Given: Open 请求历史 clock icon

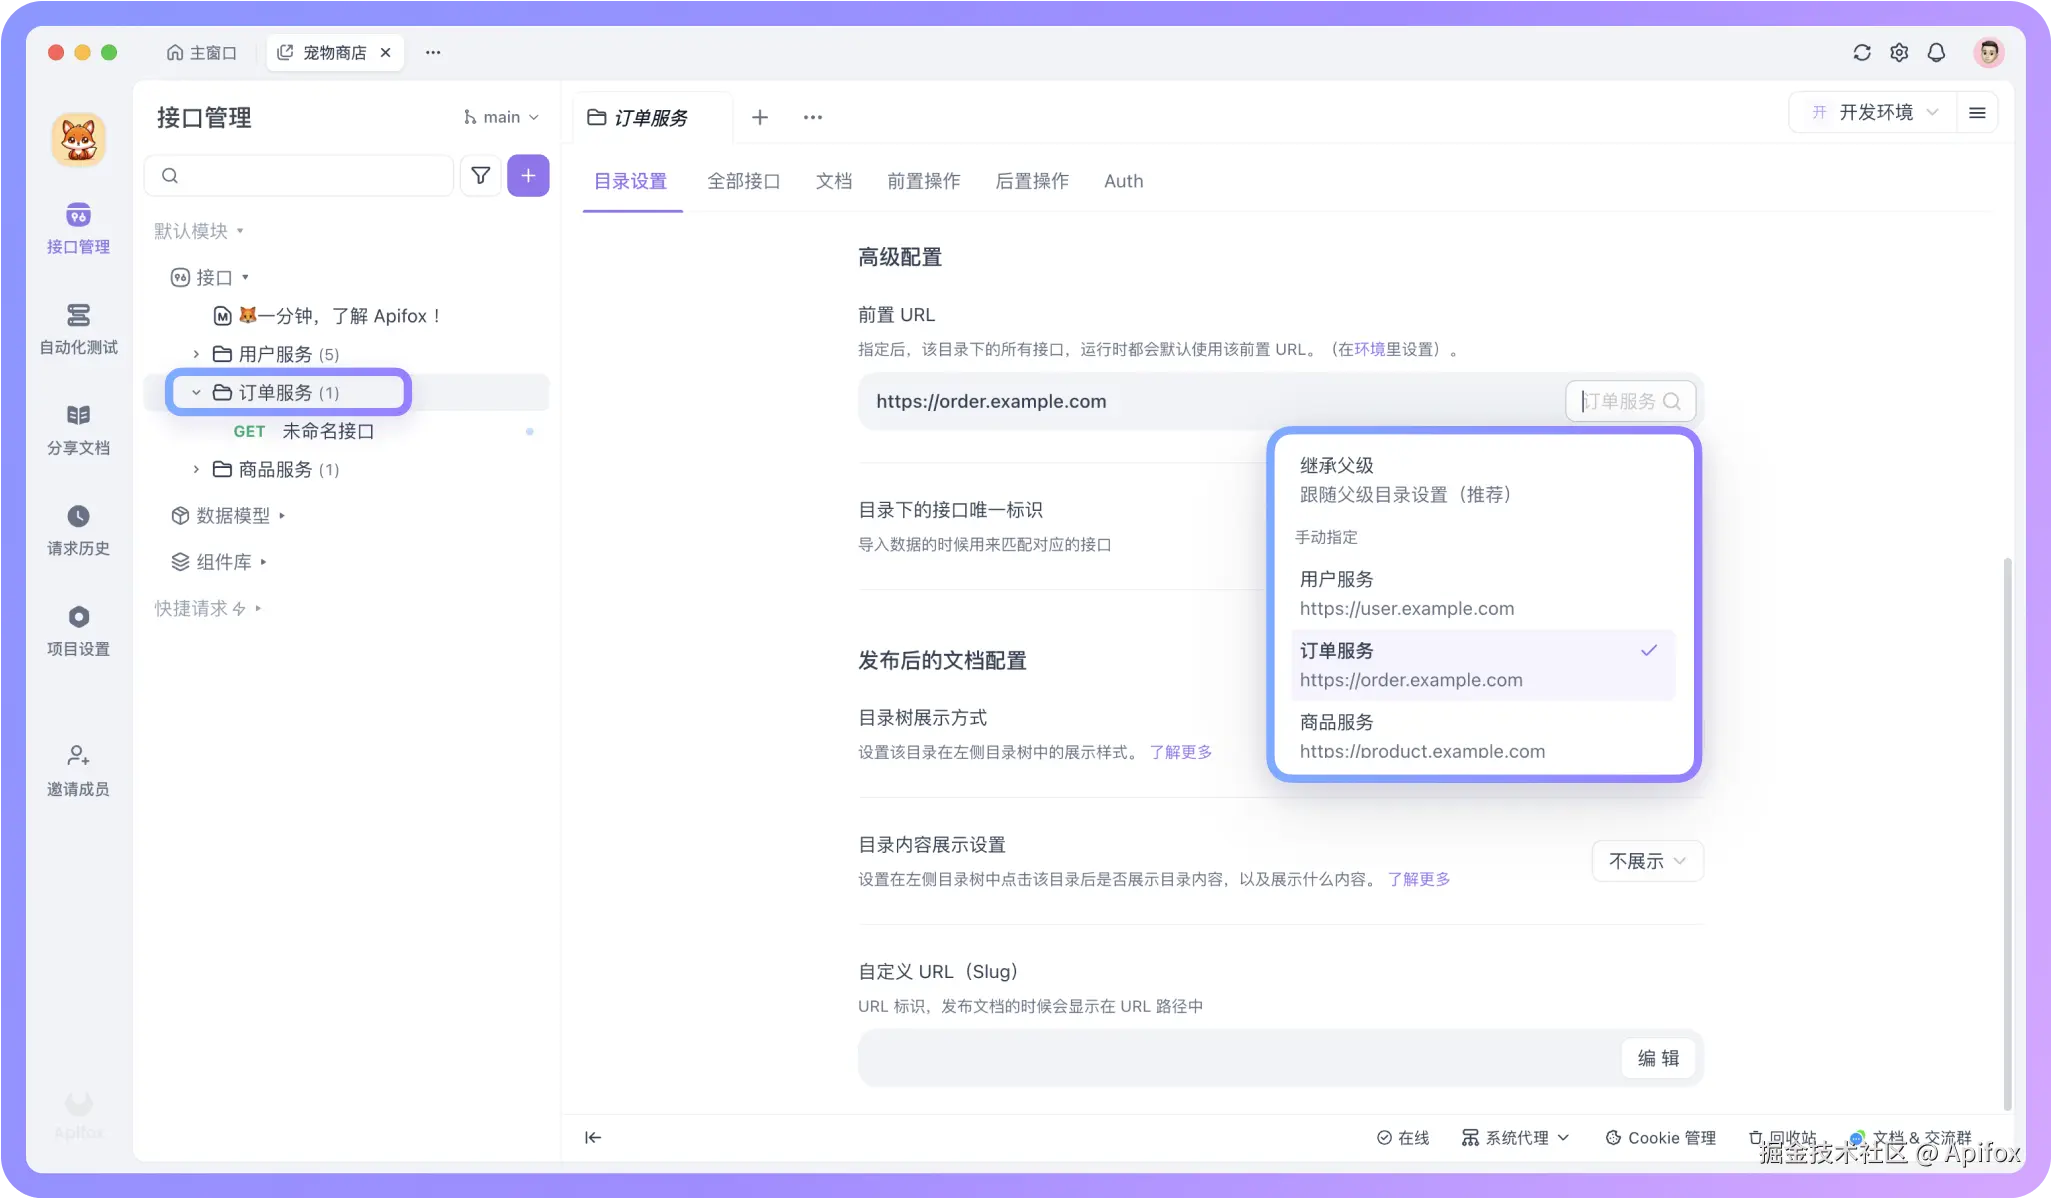Looking at the screenshot, I should pyautogui.click(x=78, y=517).
